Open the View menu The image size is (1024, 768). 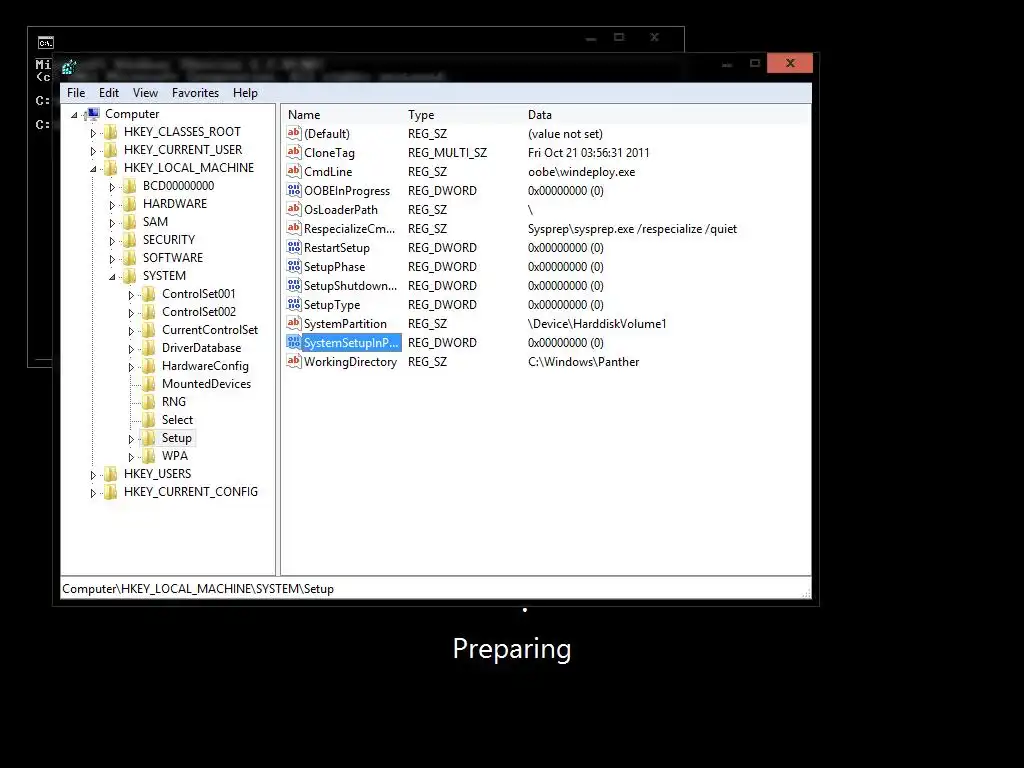point(145,93)
